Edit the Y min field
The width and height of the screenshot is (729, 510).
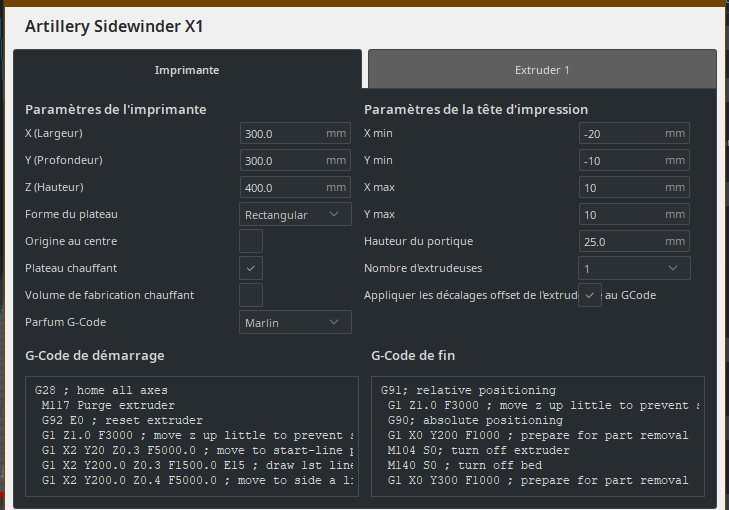634,160
